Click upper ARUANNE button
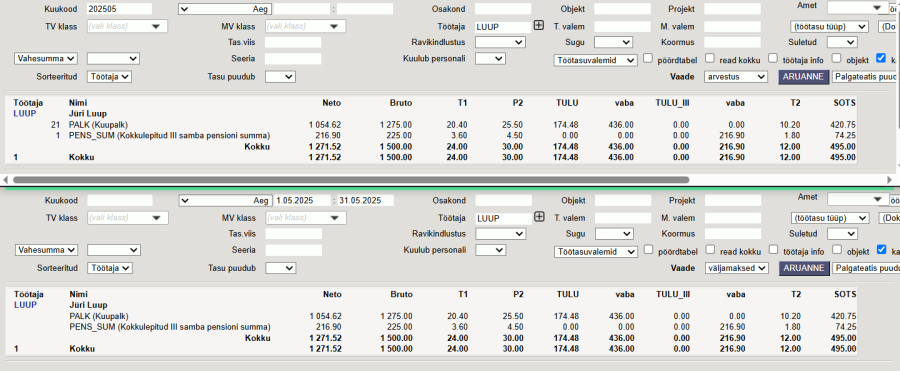 (804, 77)
